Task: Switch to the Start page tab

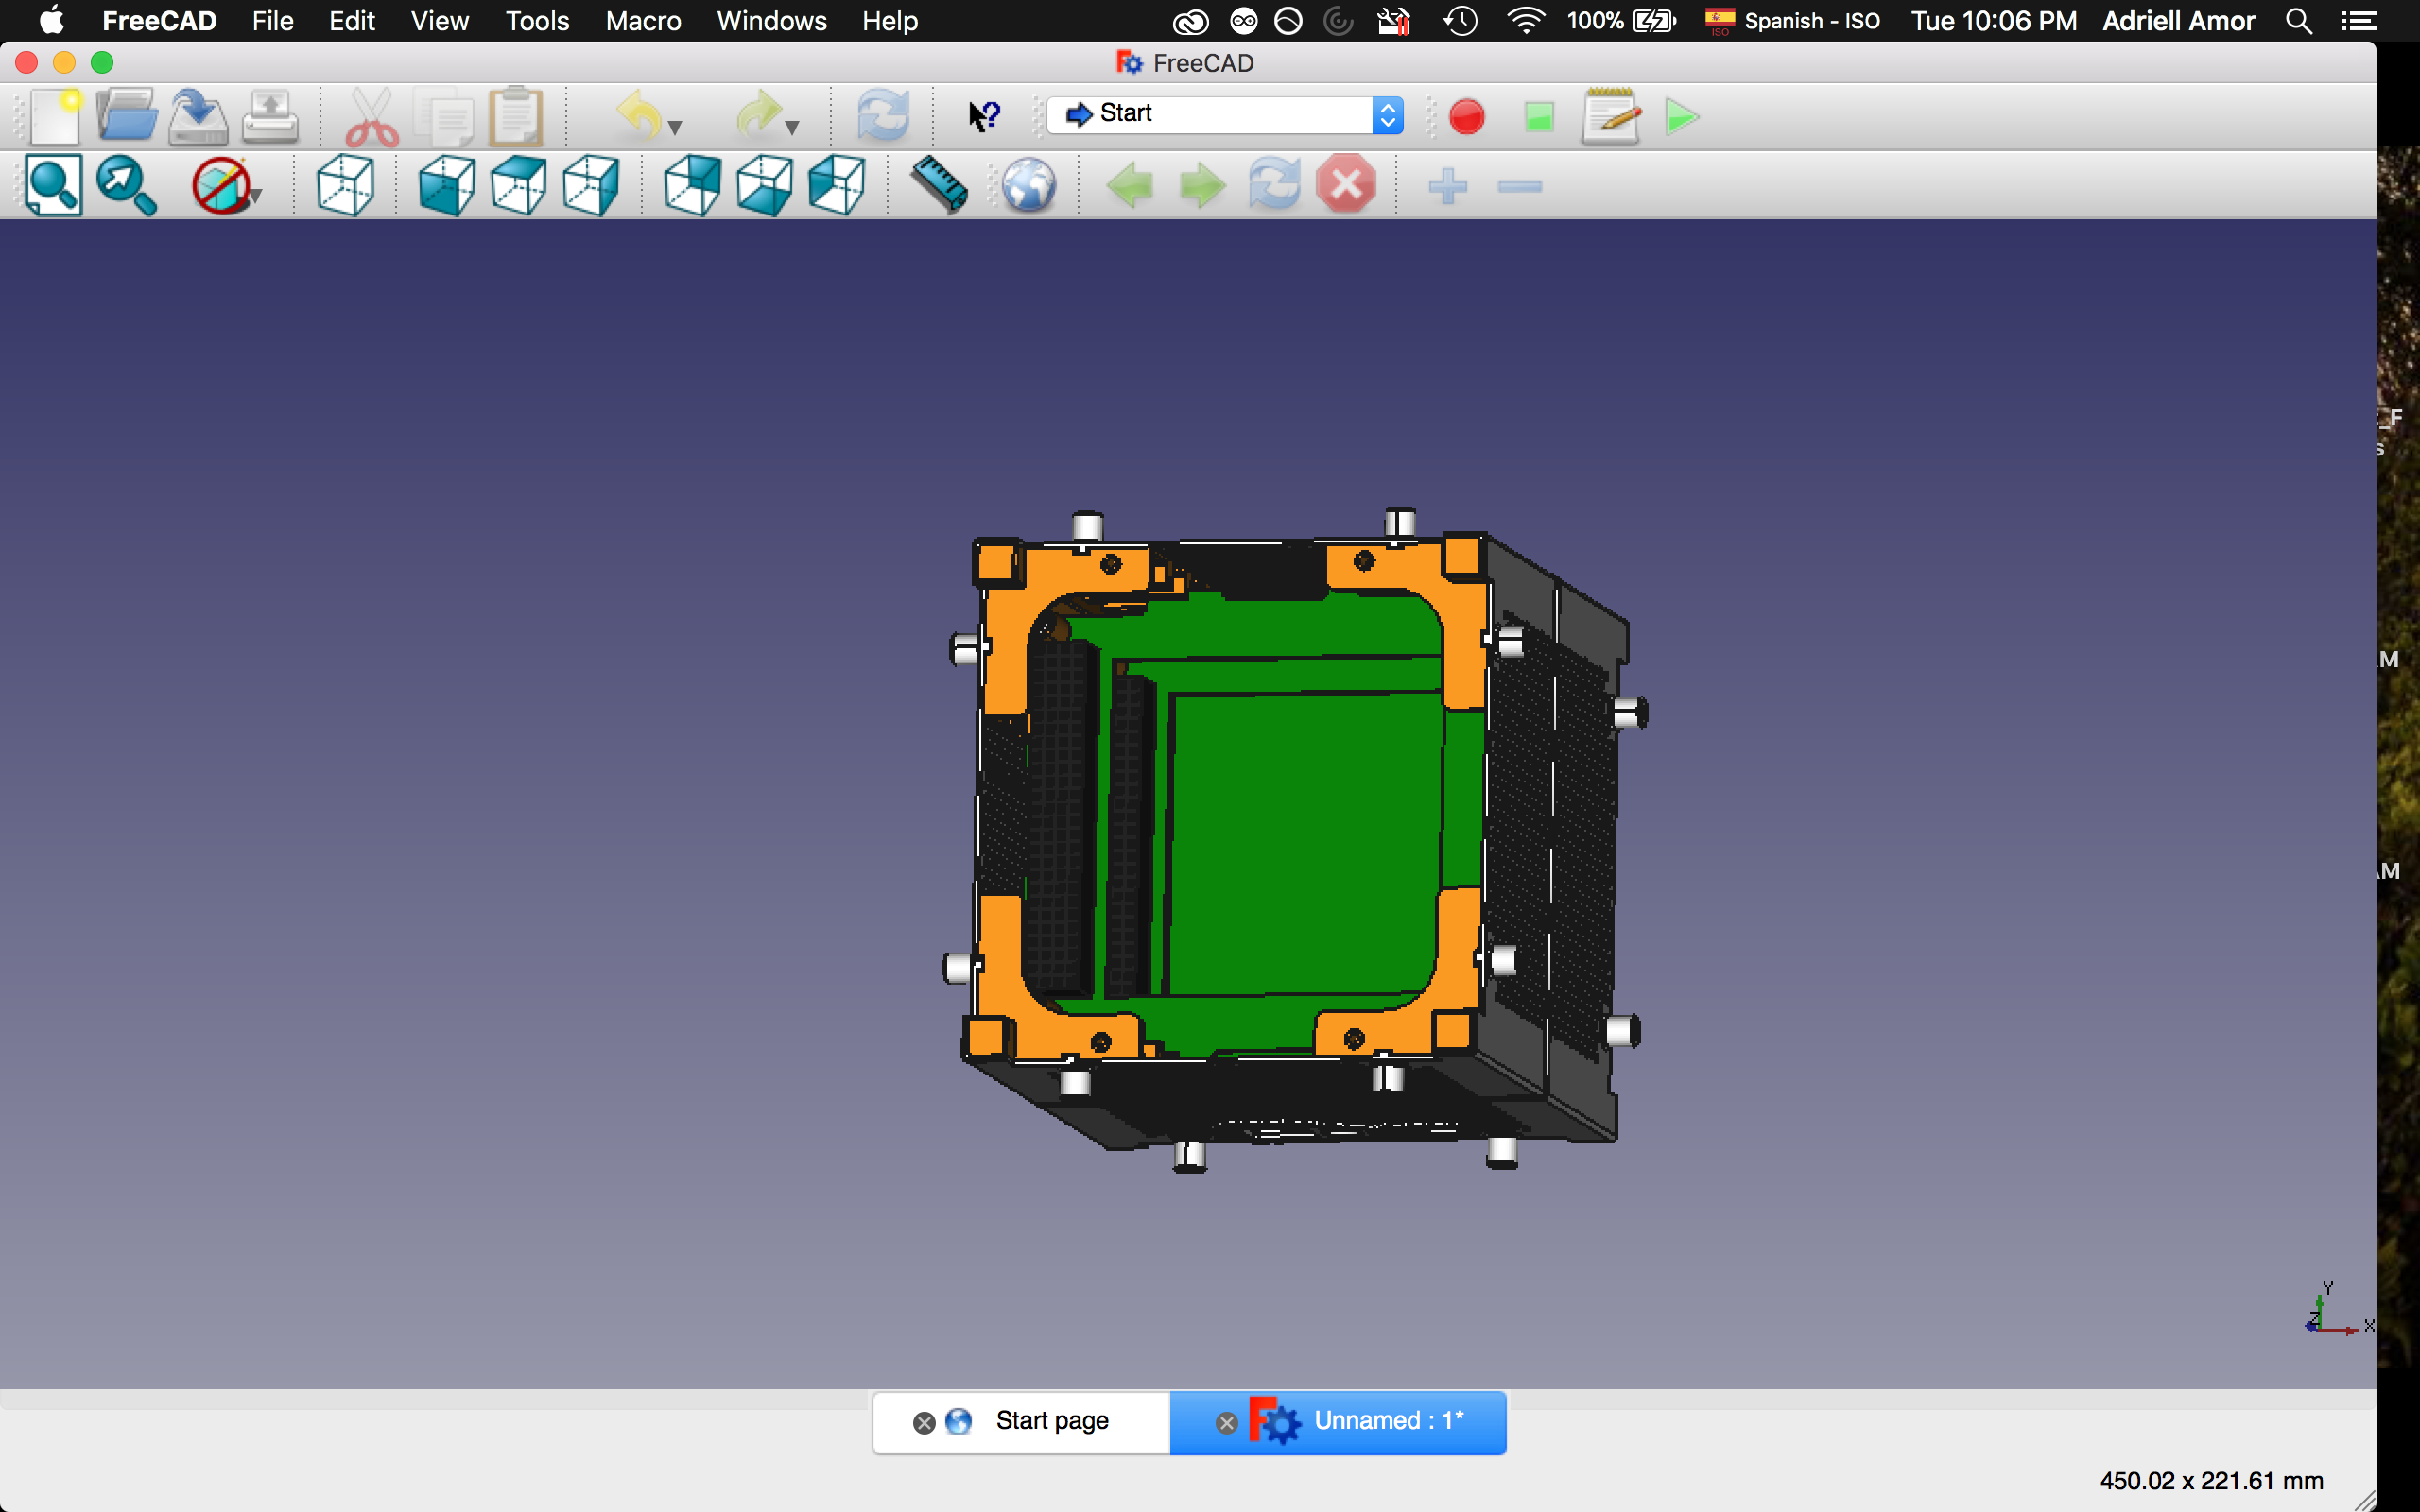Action: [x=1051, y=1421]
